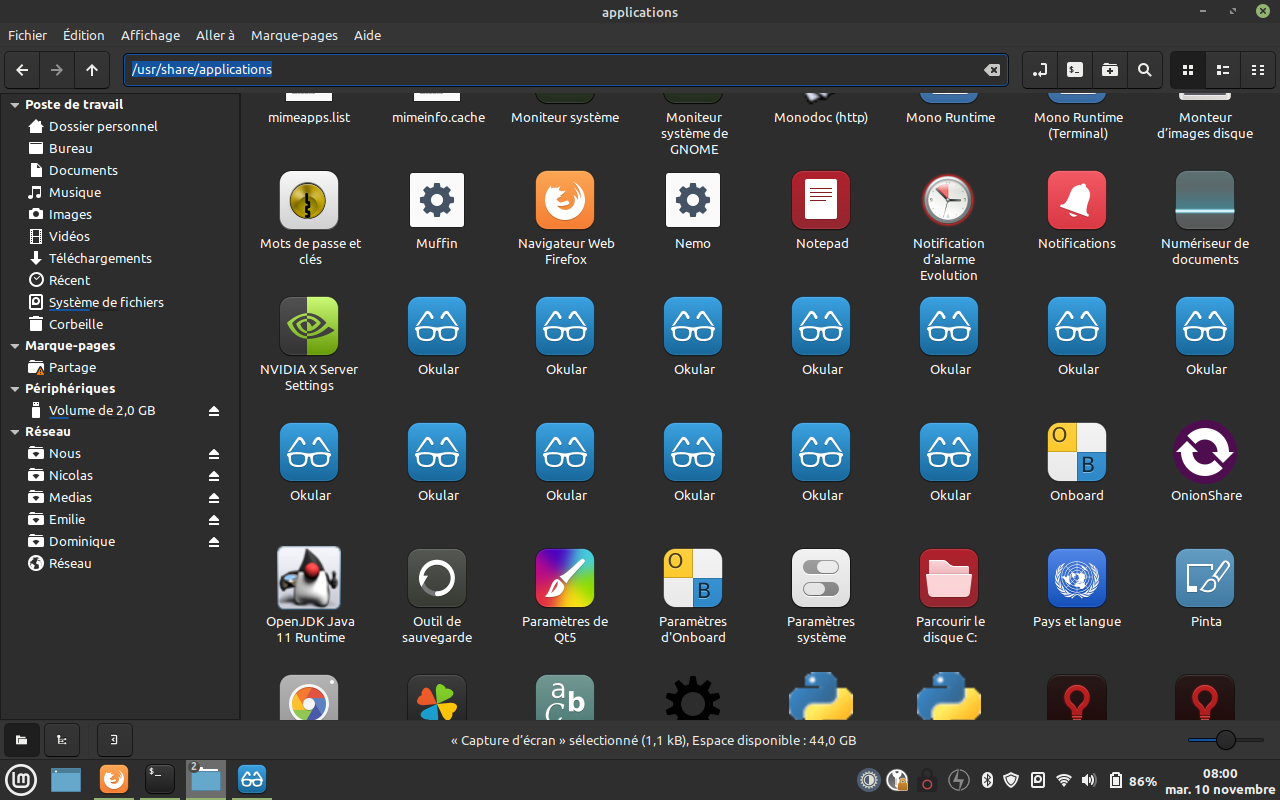Open the volume control in system tray
Screen dimensions: 1280x800
pos(1089,781)
